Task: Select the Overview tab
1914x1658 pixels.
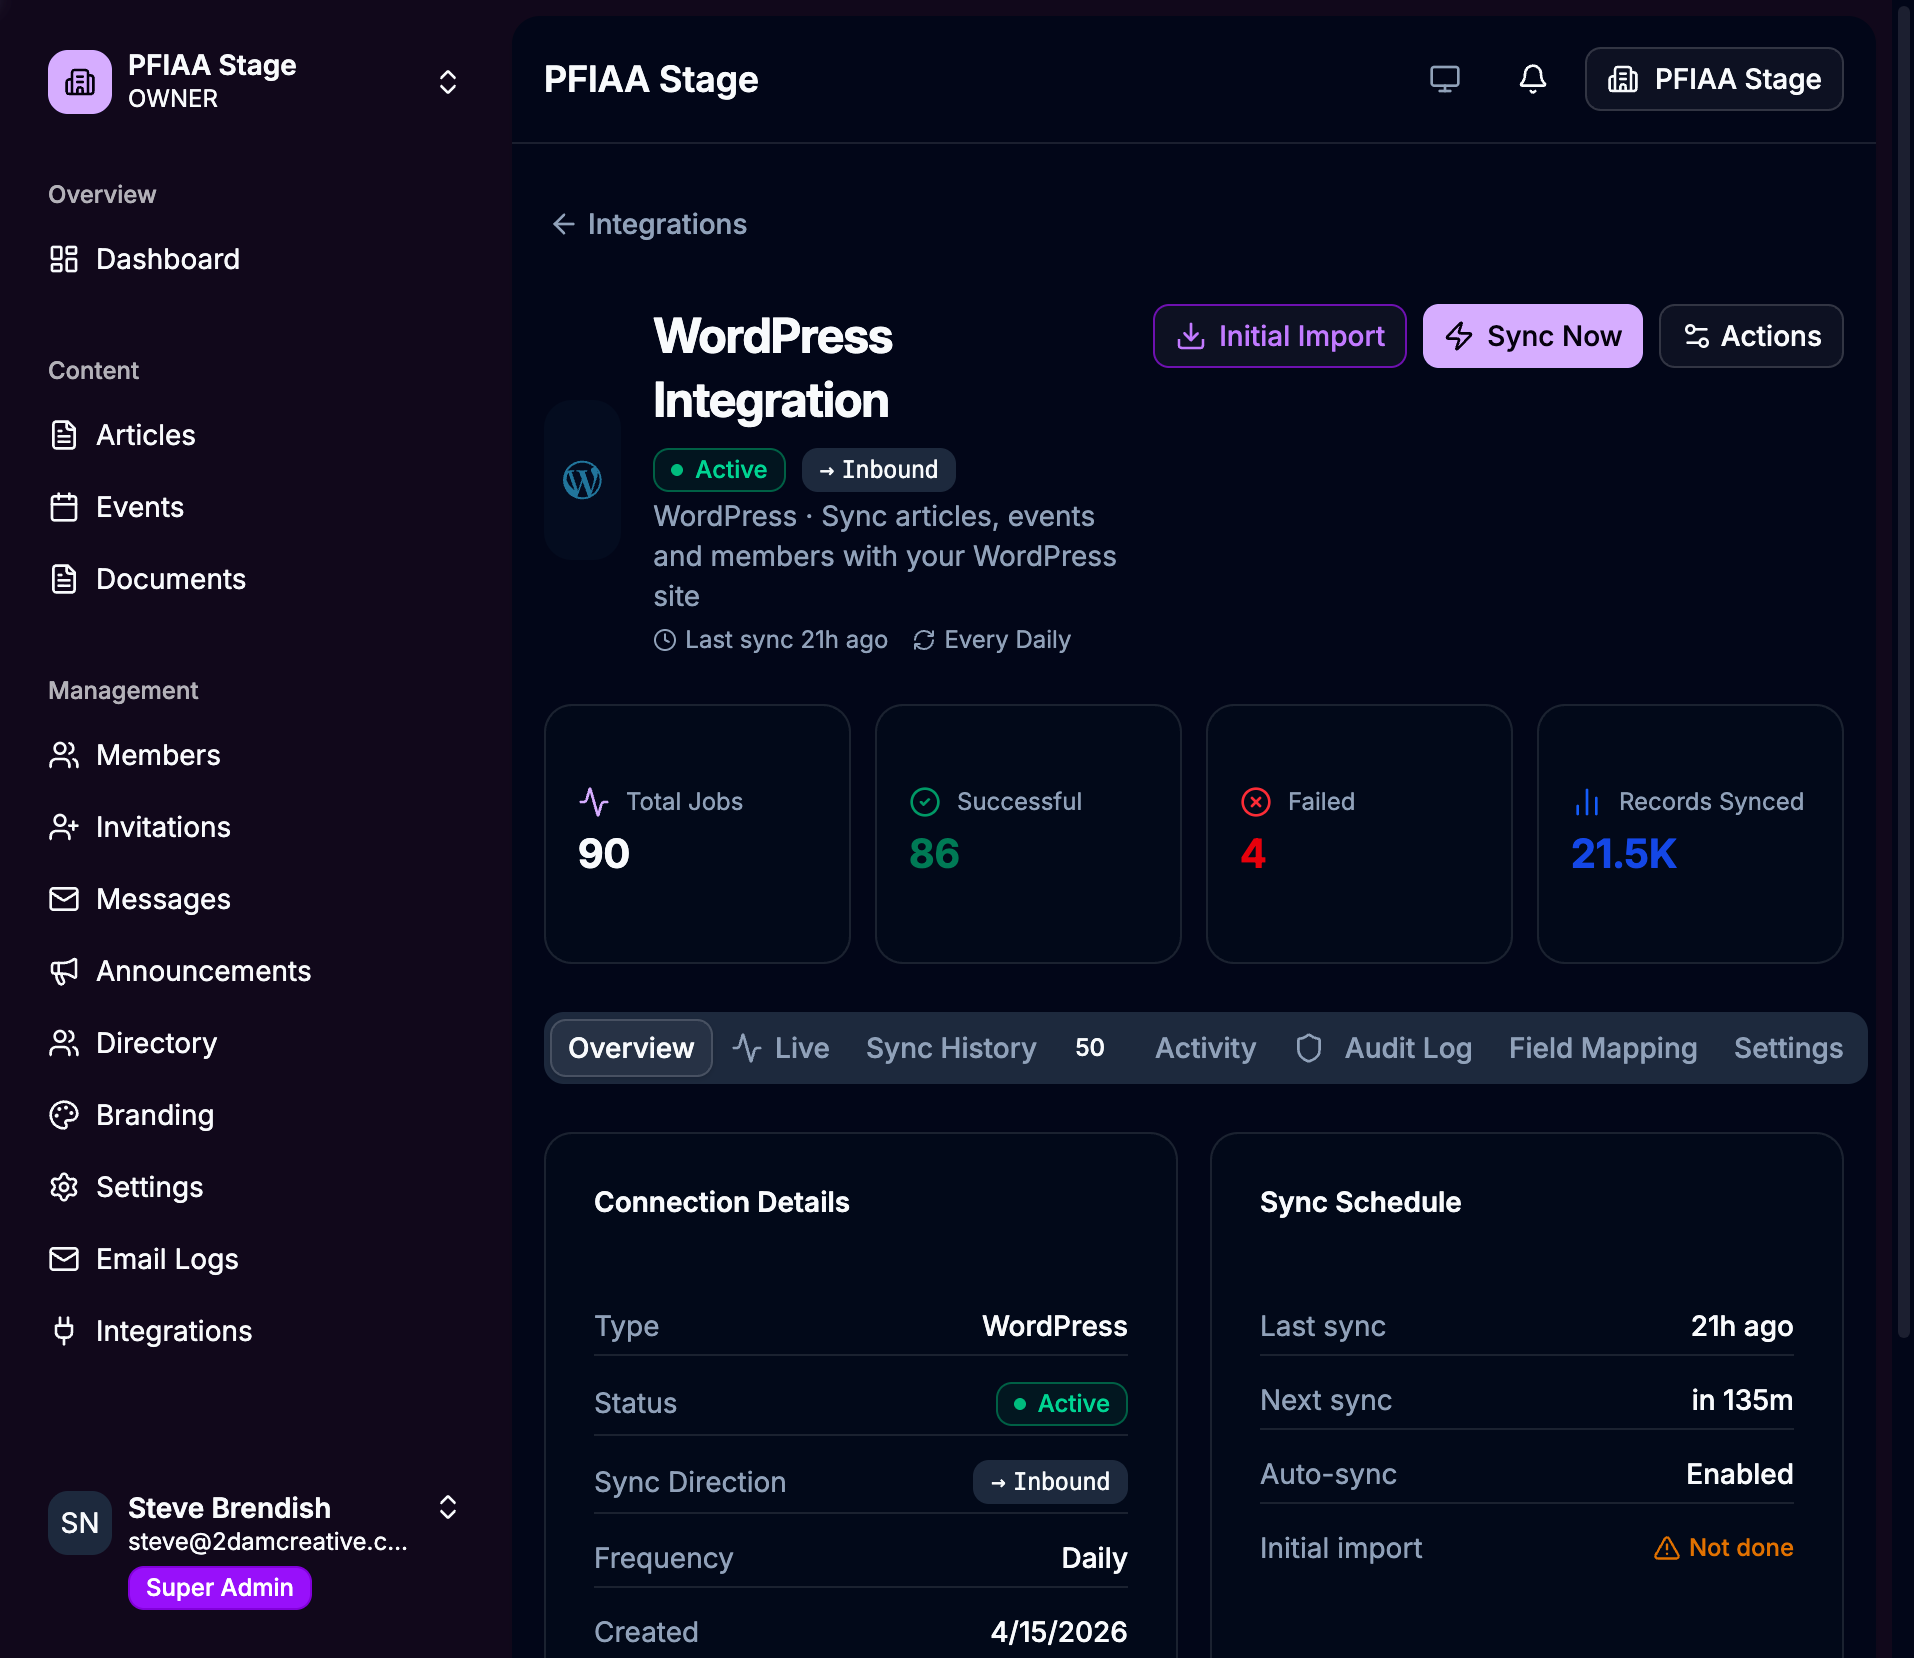Action: (x=631, y=1048)
